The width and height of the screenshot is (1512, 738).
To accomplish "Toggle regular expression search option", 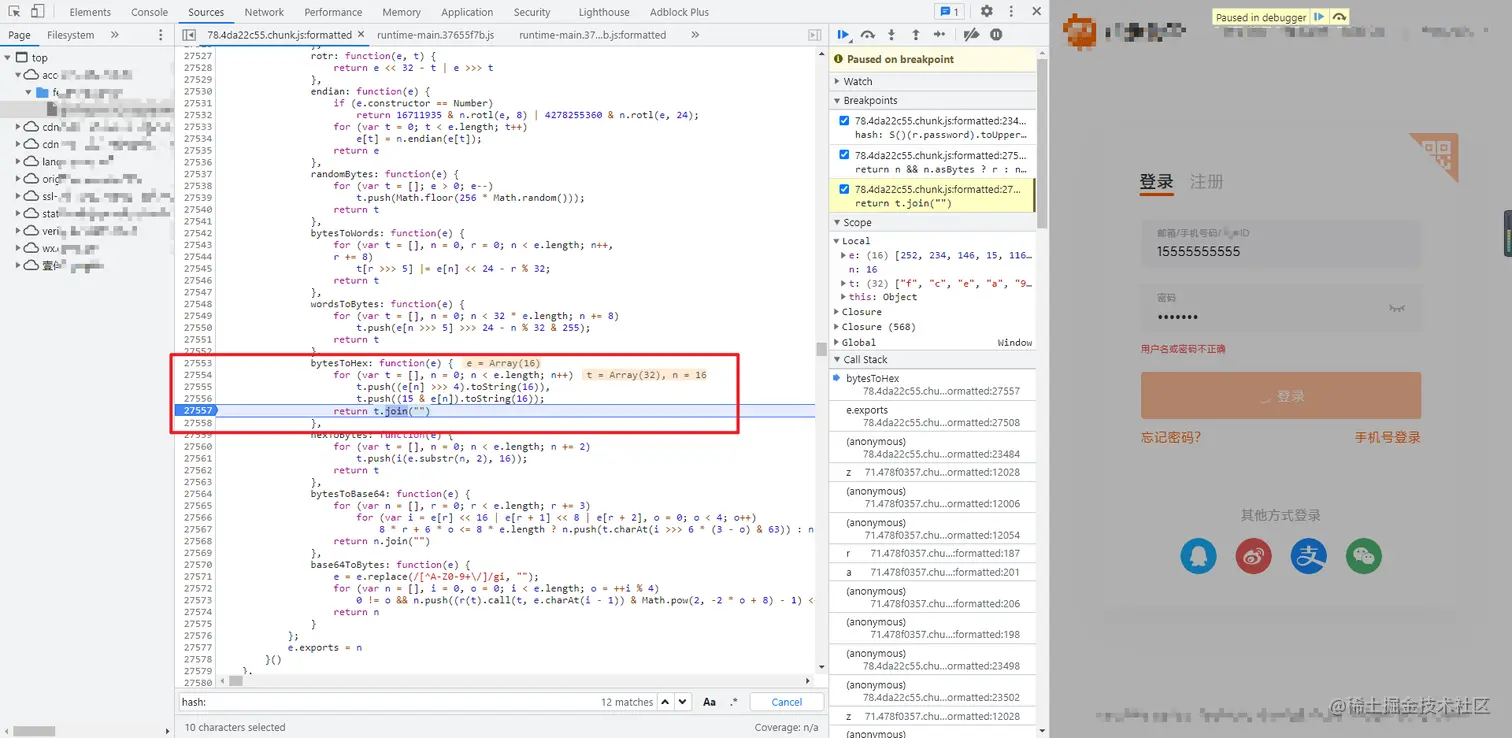I will 734,702.
